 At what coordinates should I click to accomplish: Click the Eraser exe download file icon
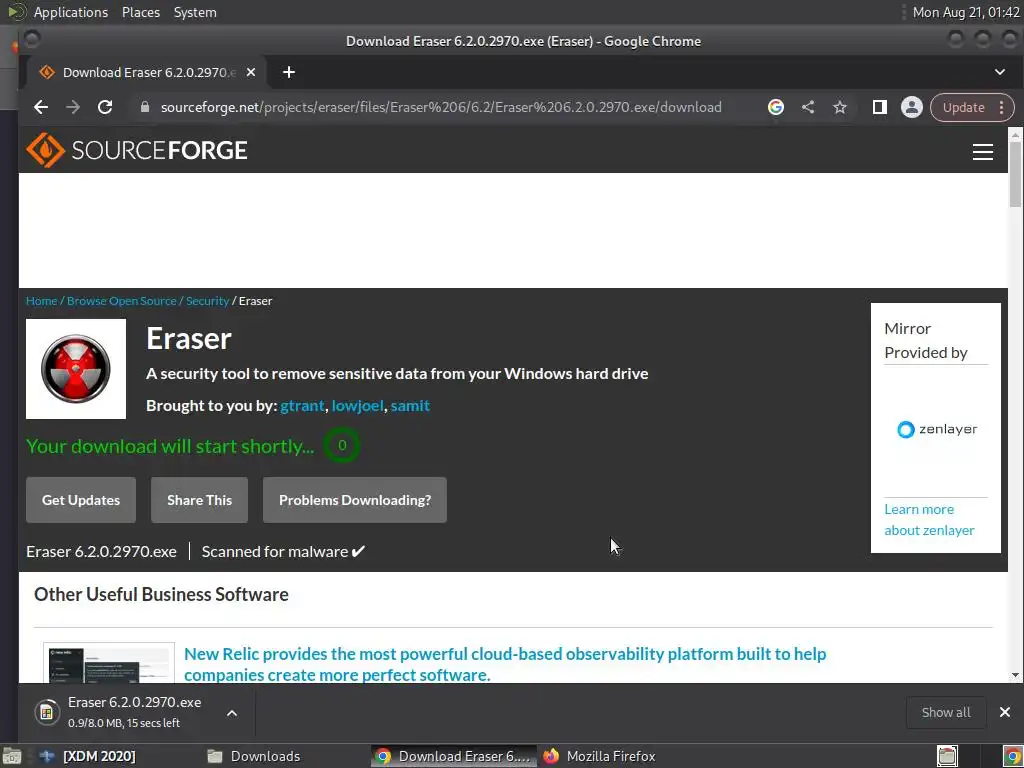tap(46, 712)
